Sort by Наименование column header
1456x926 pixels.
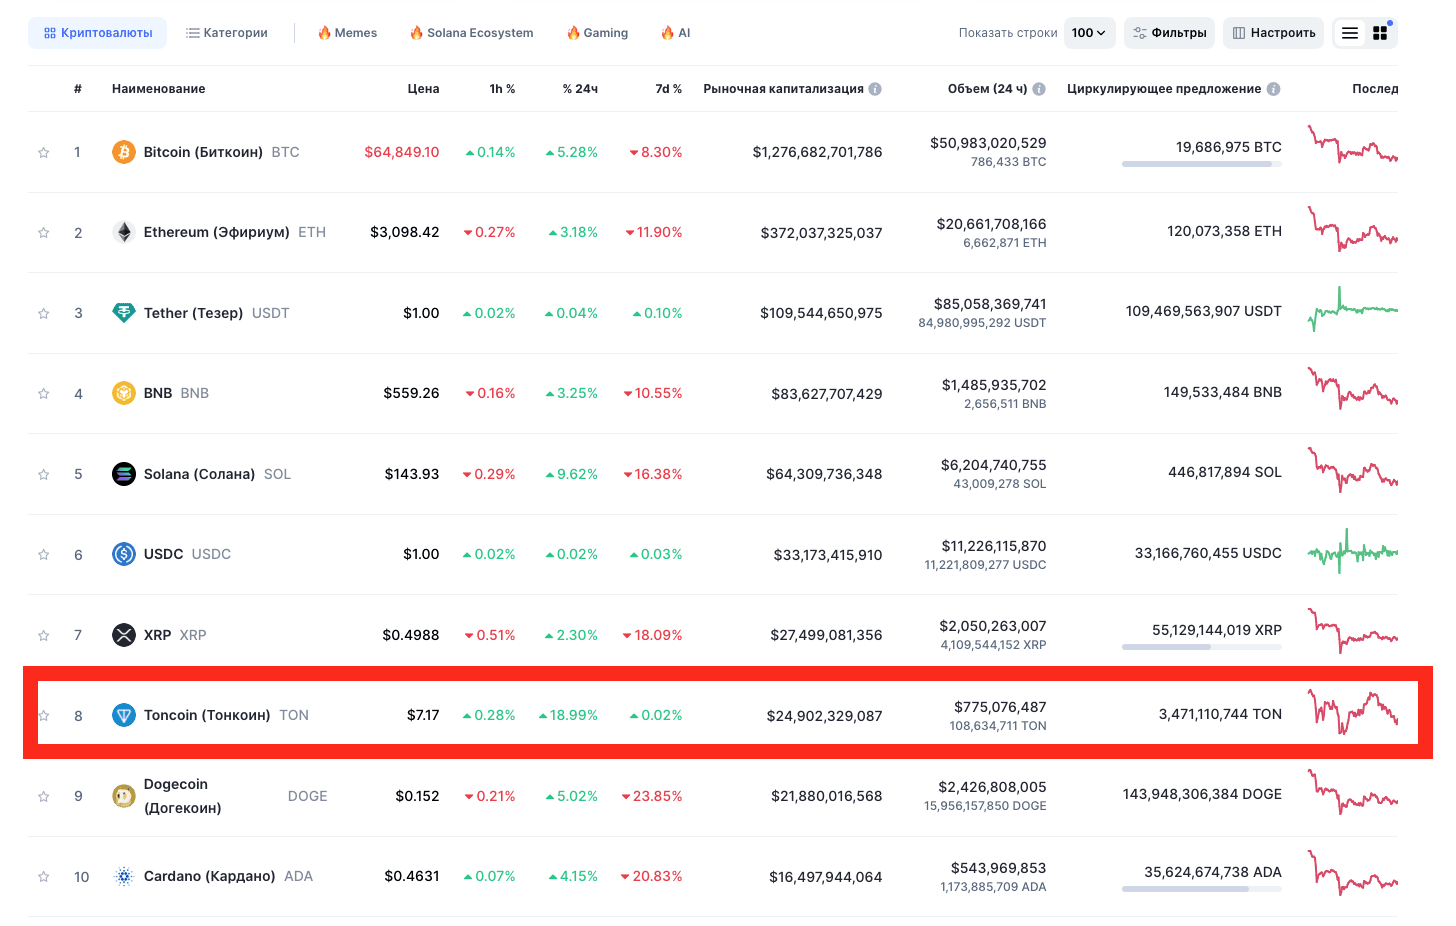[159, 89]
